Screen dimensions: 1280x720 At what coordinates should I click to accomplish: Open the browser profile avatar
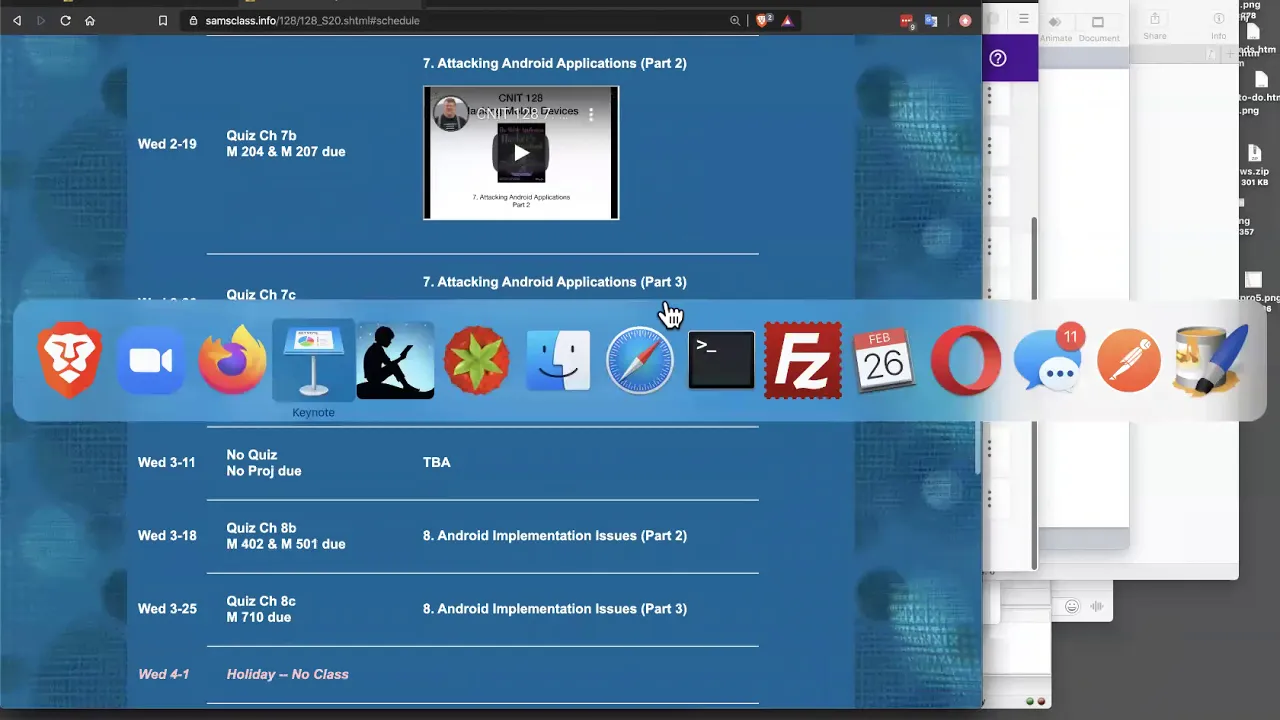coord(965,20)
